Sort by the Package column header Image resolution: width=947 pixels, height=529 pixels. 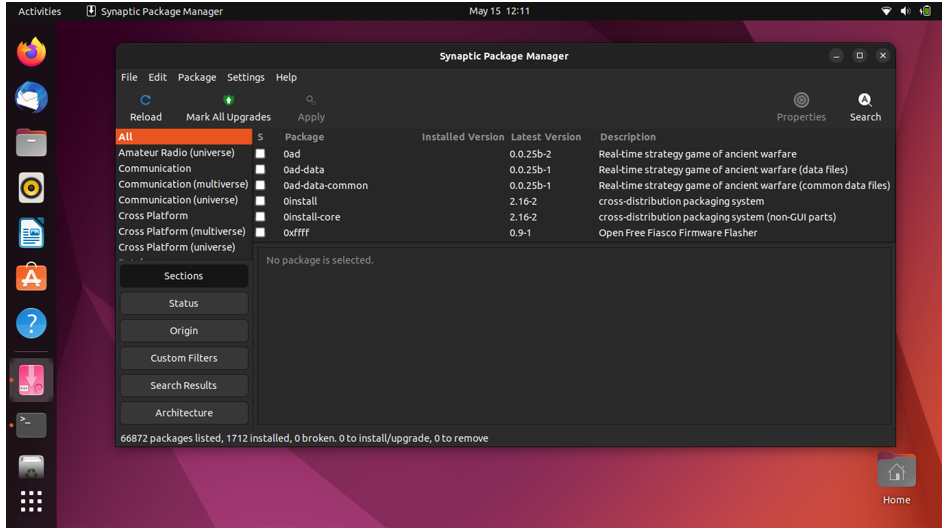point(304,137)
